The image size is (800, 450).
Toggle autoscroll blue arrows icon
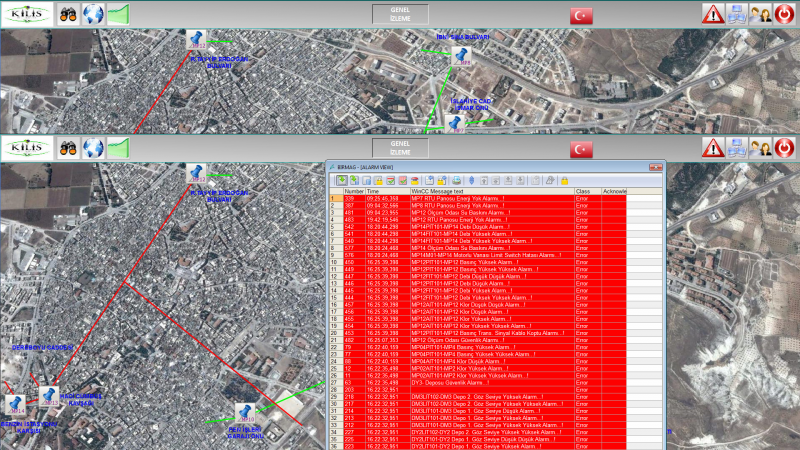471,181
